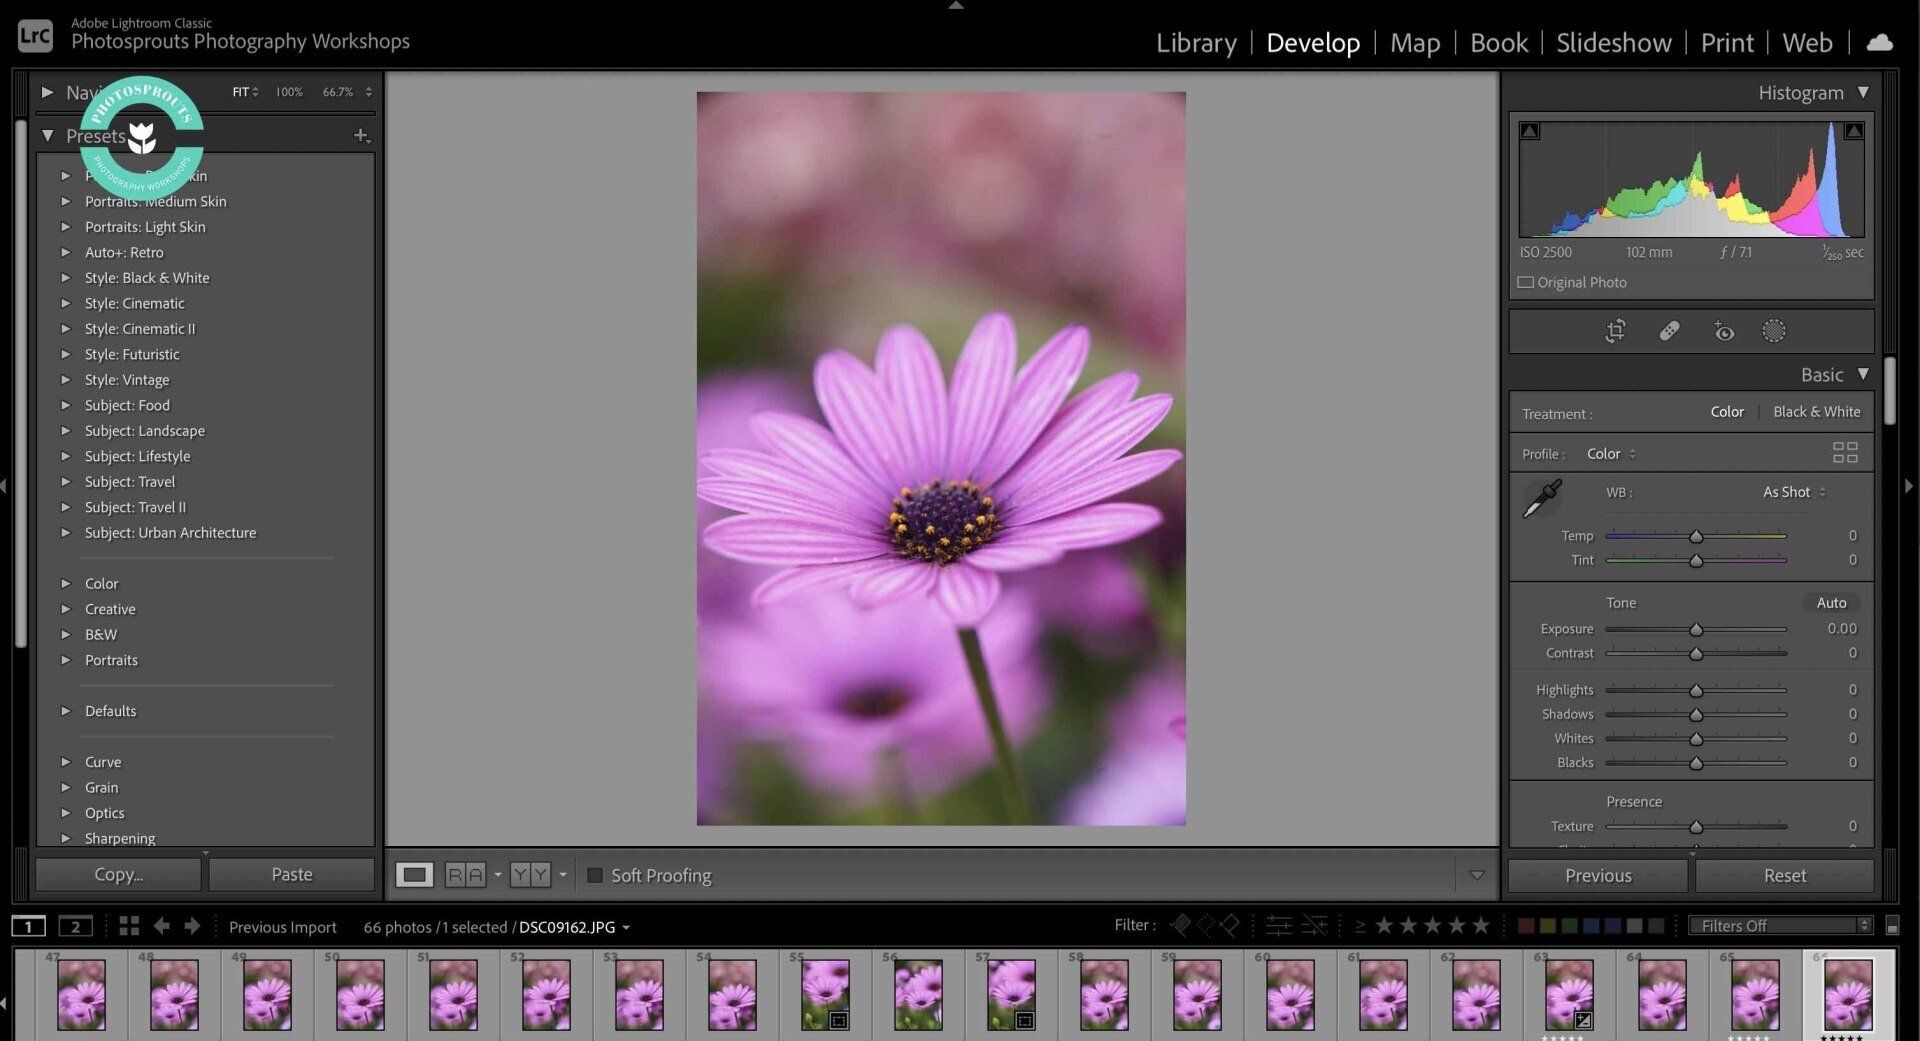Click the Reset button
The image size is (1920, 1041).
pos(1784,875)
